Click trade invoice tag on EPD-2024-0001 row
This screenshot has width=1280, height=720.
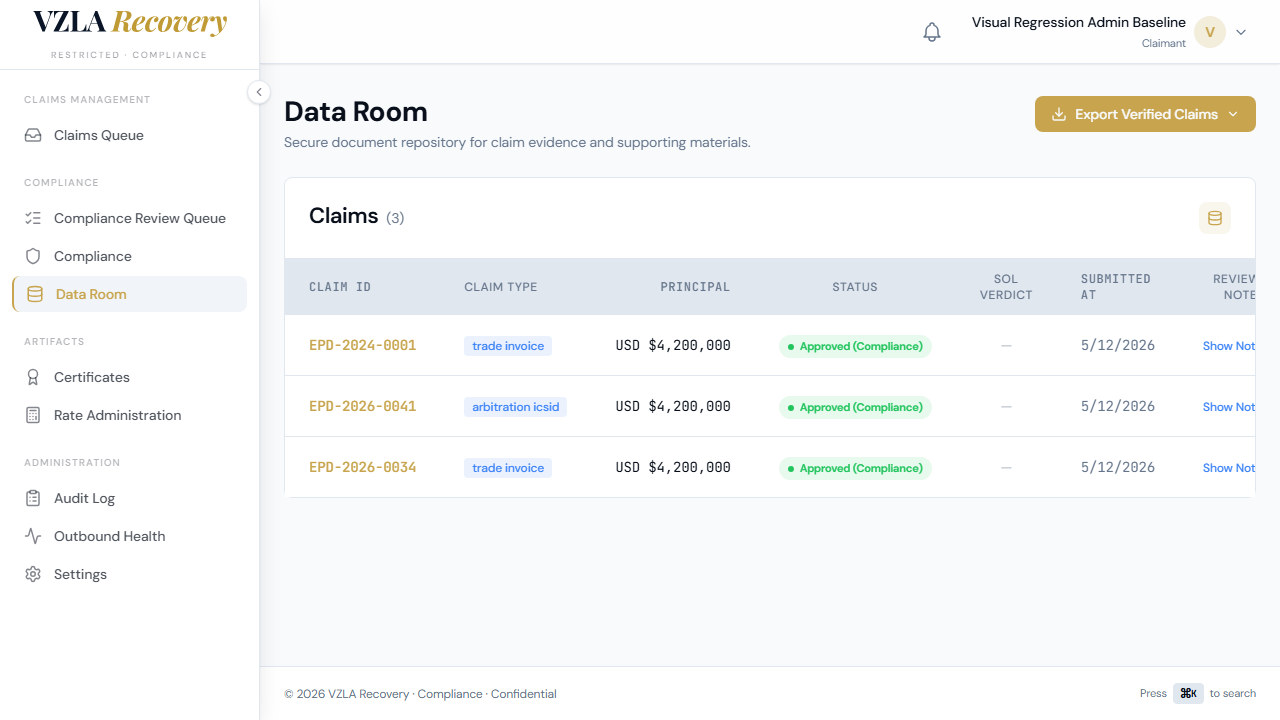pos(508,346)
